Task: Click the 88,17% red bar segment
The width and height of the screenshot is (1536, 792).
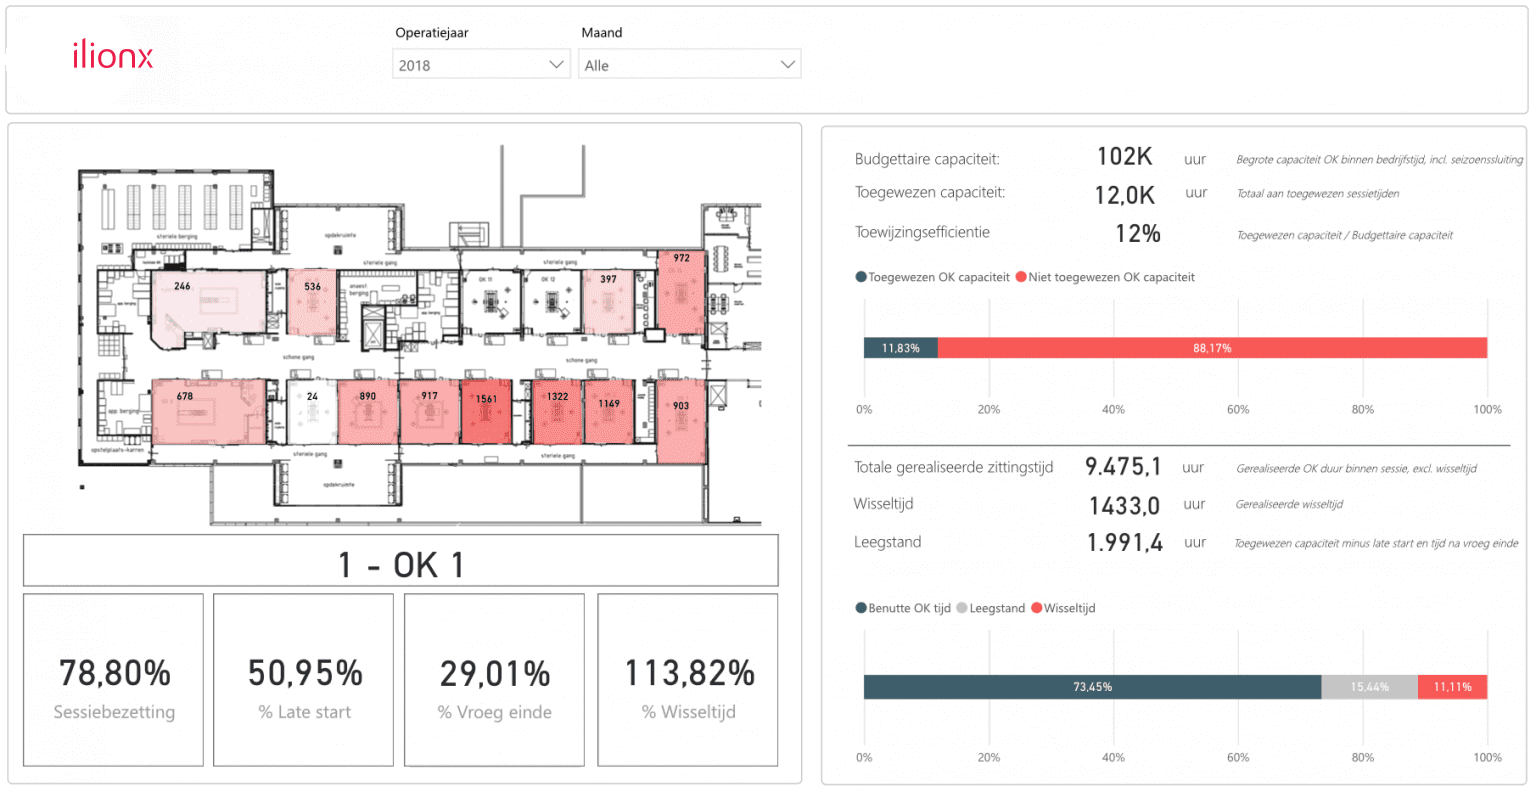Action: (x=1212, y=348)
